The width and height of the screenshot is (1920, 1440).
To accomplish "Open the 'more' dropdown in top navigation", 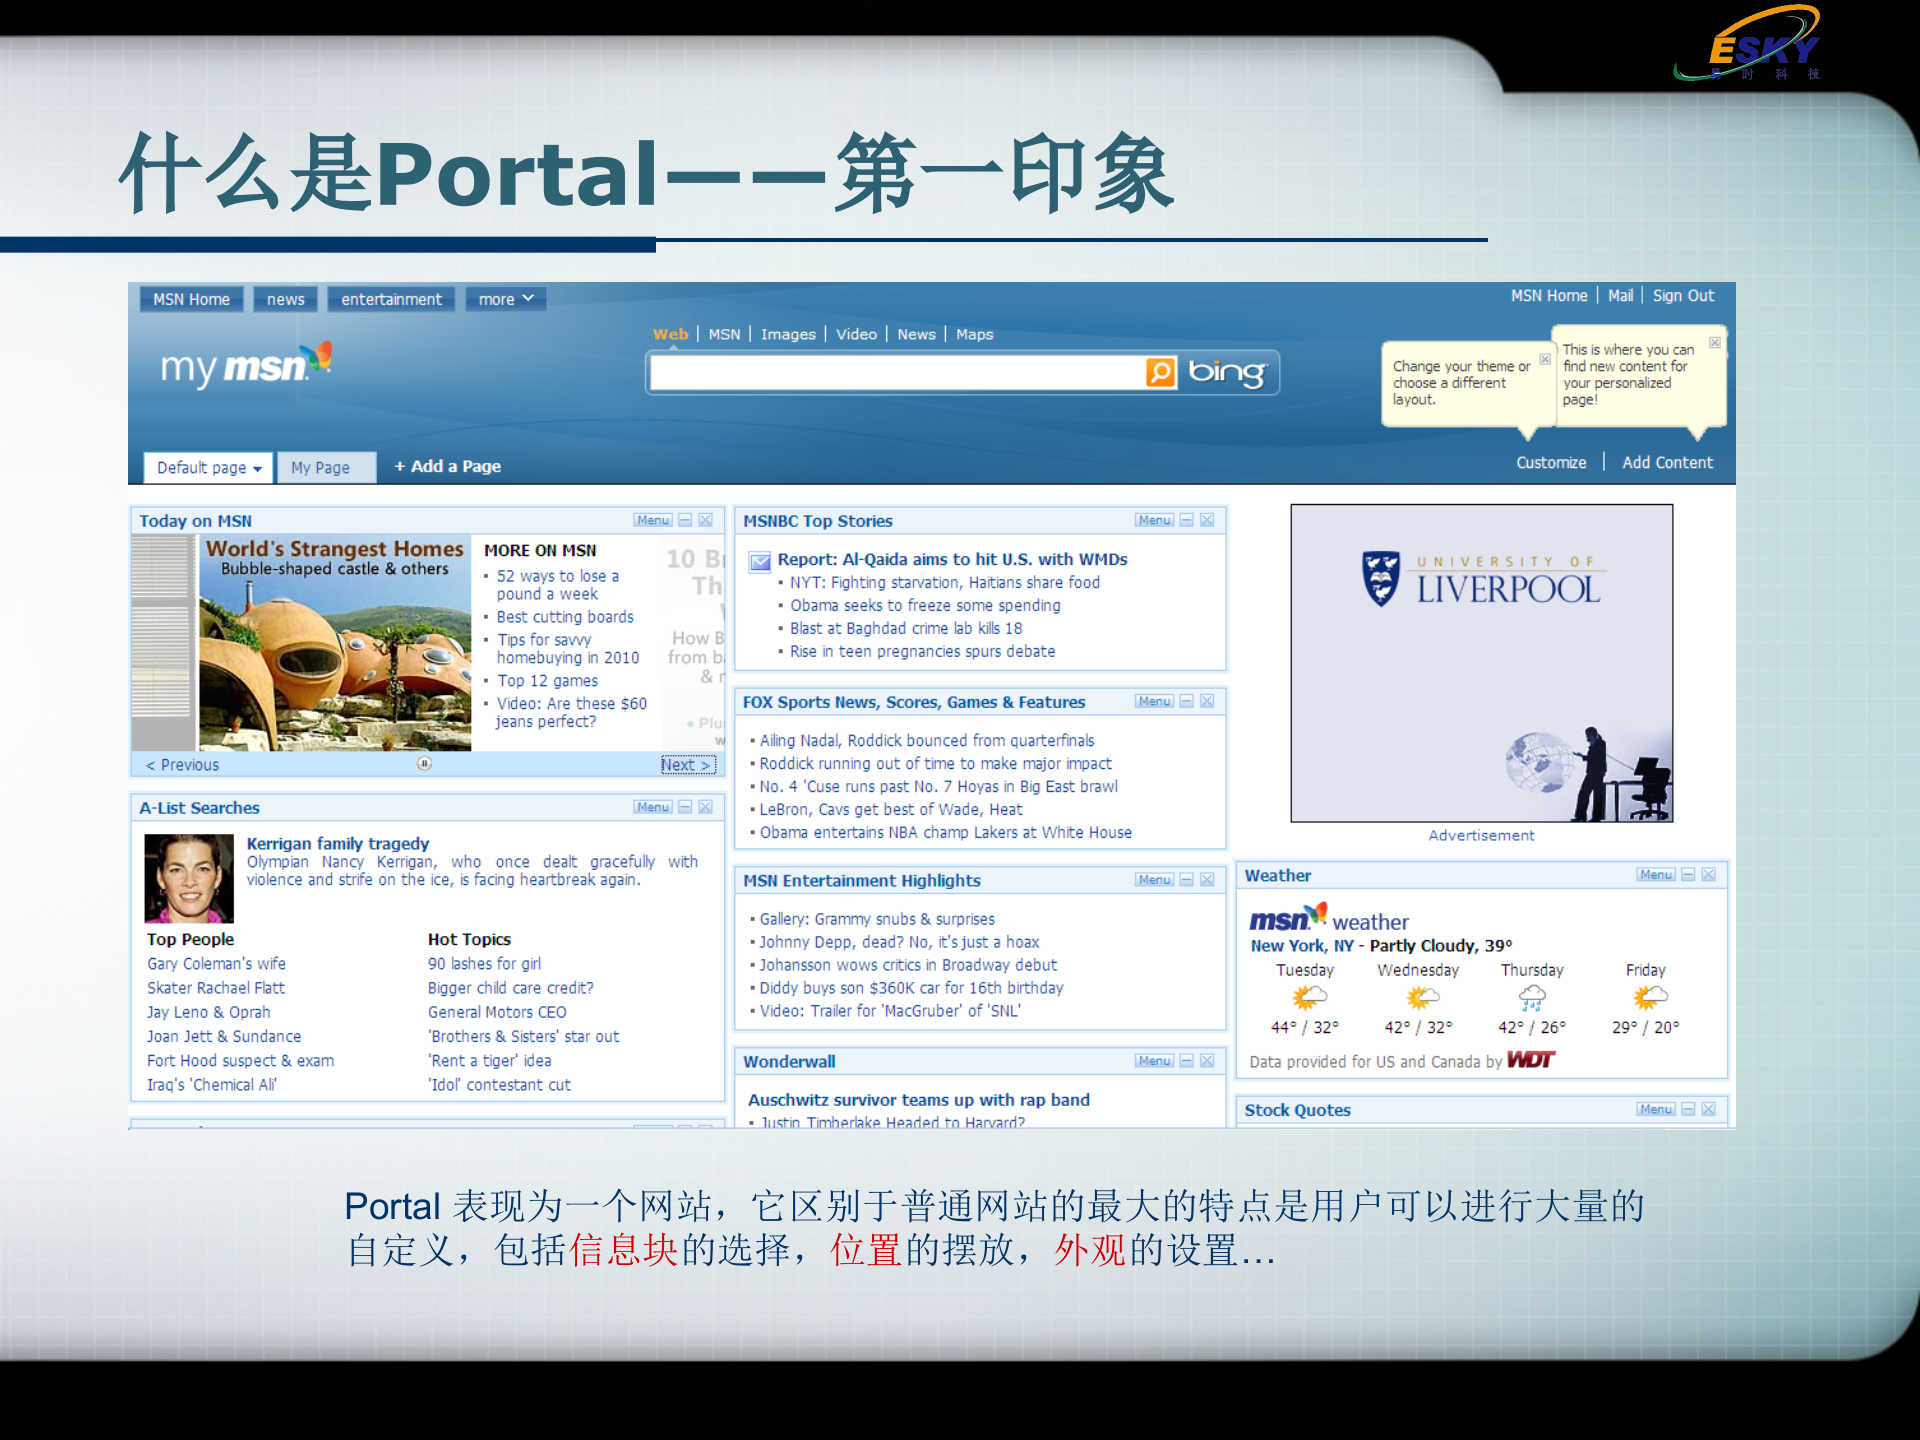I will (505, 299).
